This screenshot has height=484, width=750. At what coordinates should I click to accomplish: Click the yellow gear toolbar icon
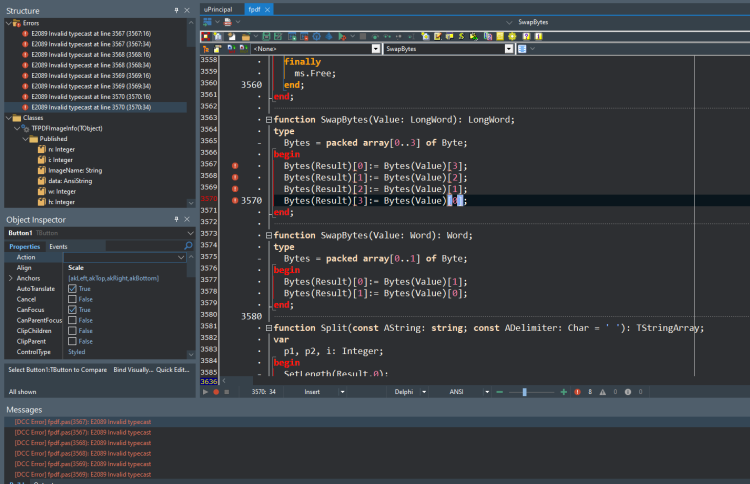coord(512,36)
